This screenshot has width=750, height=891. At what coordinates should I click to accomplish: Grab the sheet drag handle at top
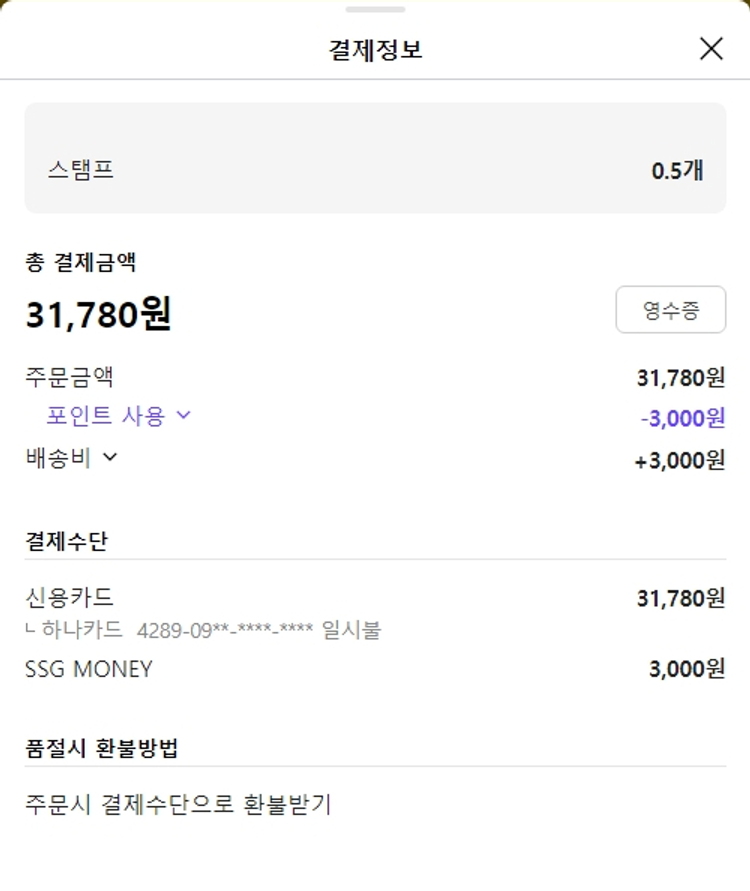pos(375,9)
